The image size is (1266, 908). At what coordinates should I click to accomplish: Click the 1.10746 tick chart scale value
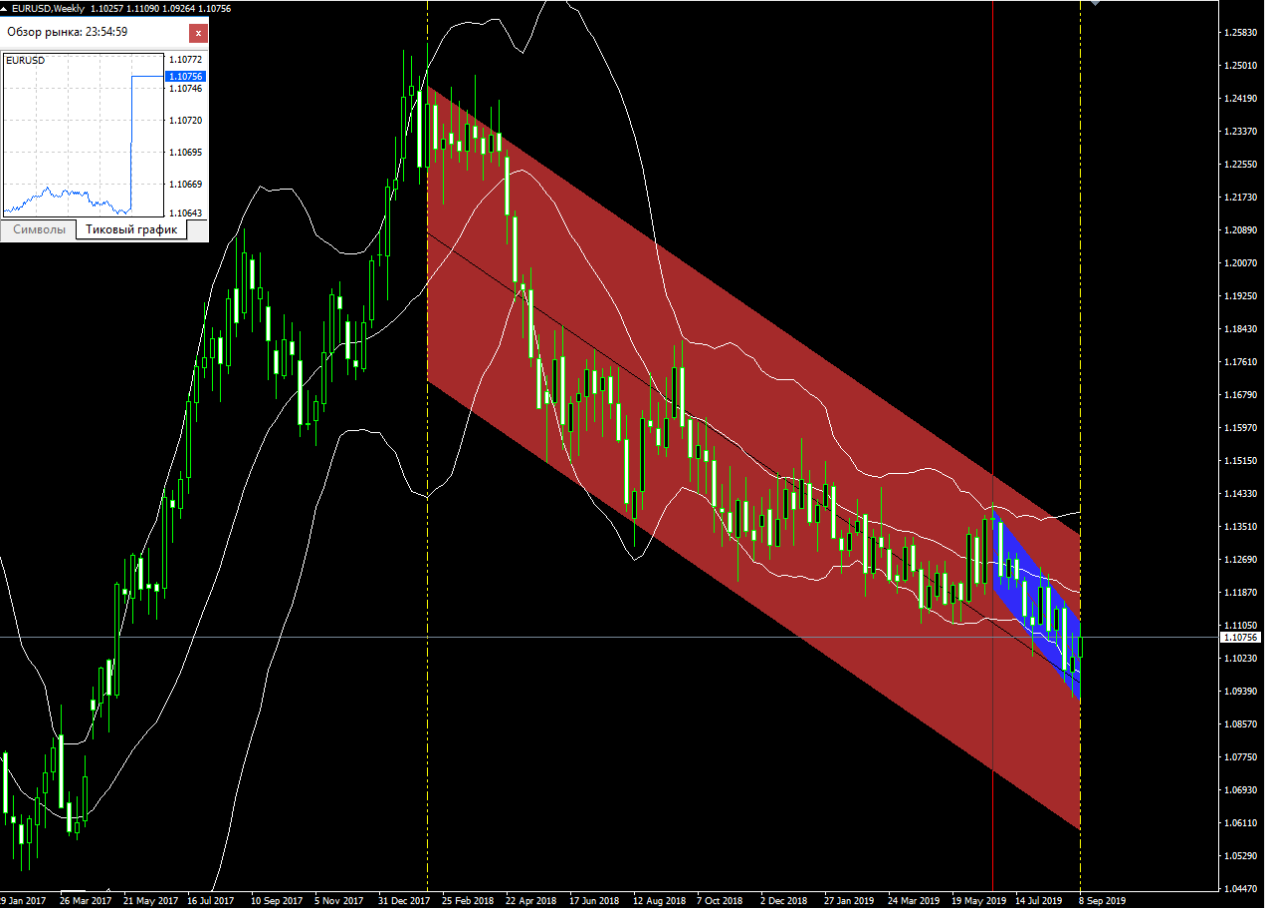pos(186,89)
